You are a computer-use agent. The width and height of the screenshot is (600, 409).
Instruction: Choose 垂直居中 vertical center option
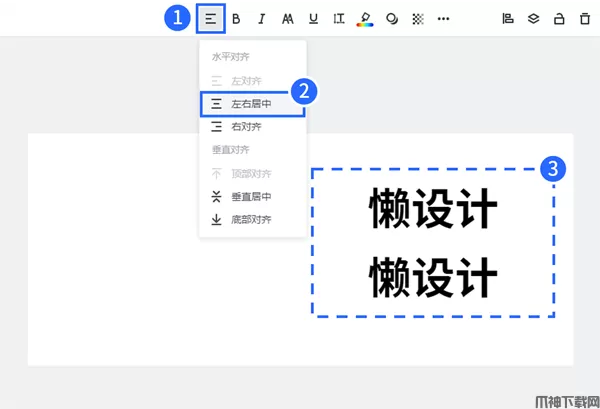tap(250, 197)
